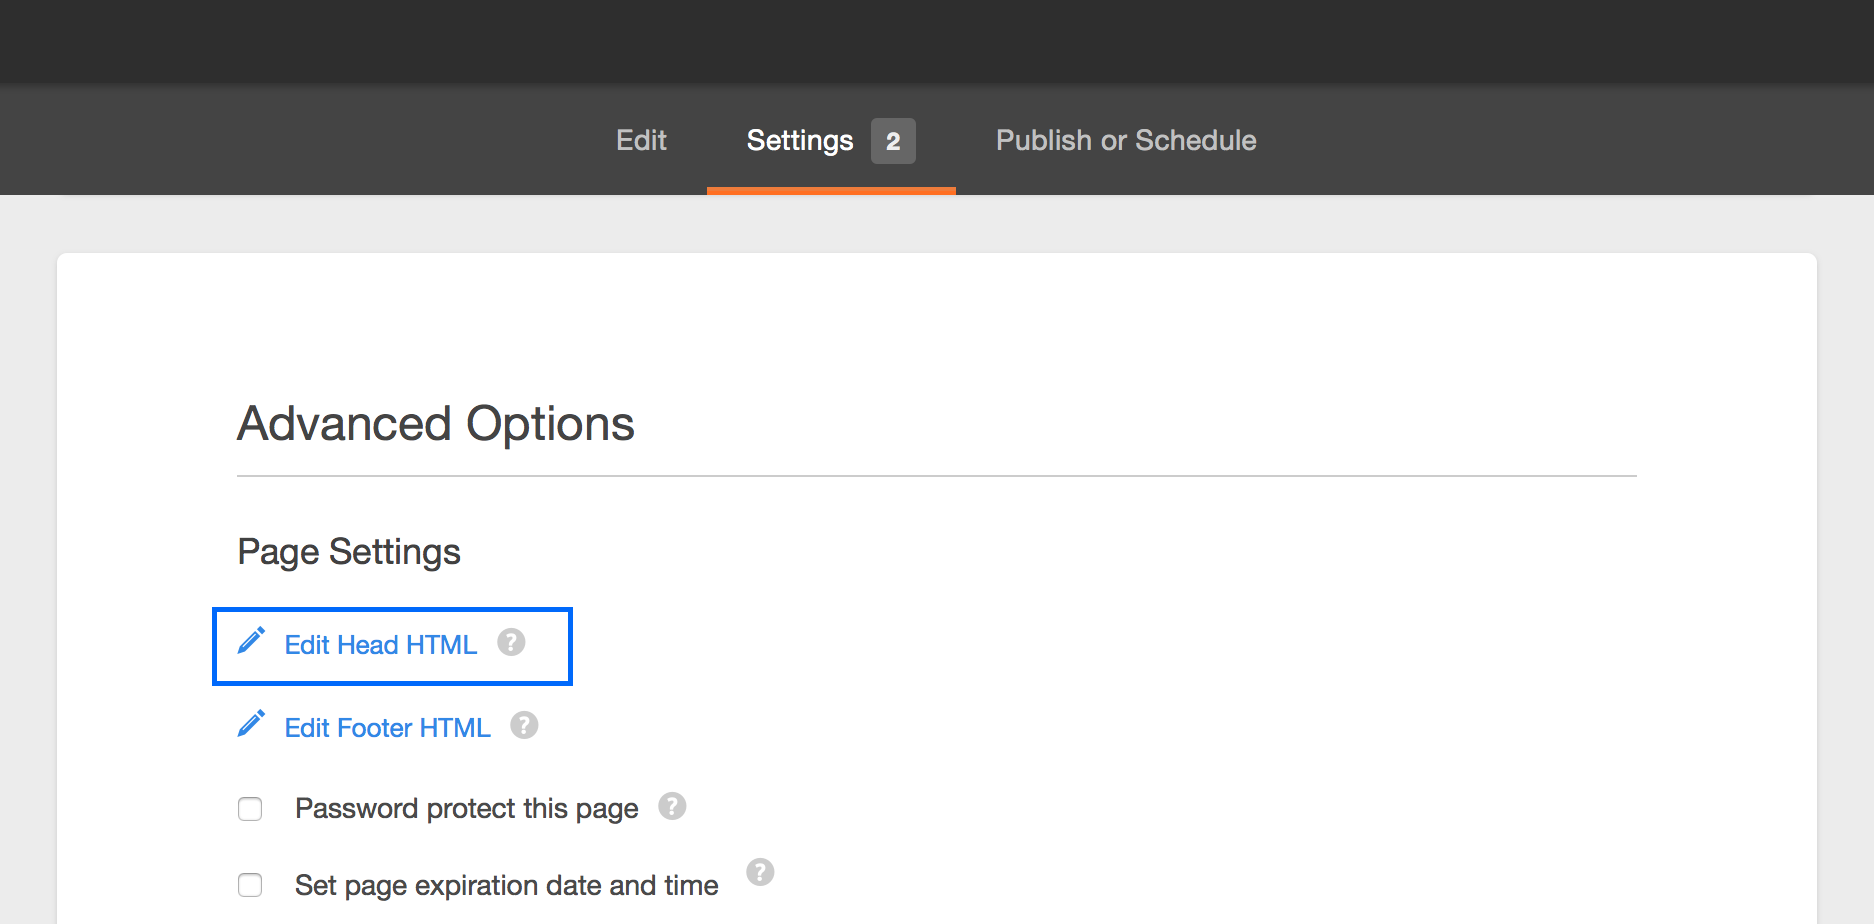Click the Page Settings subheading
This screenshot has height=924, width=1874.
(x=349, y=552)
